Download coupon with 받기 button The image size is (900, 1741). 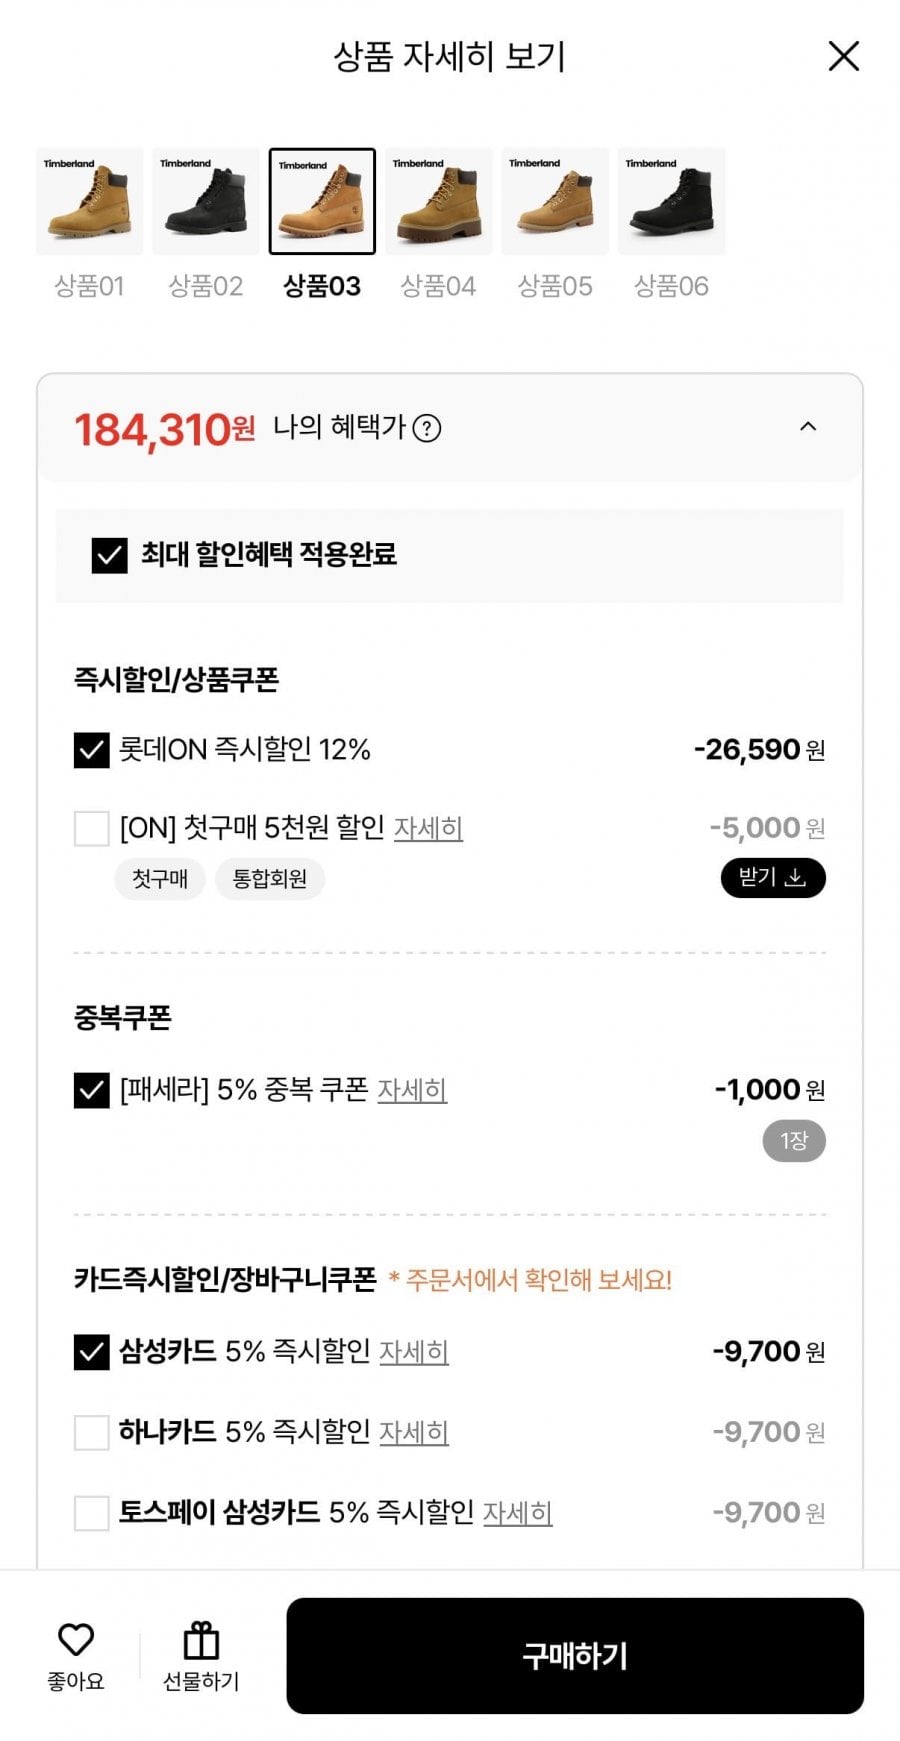coord(772,878)
